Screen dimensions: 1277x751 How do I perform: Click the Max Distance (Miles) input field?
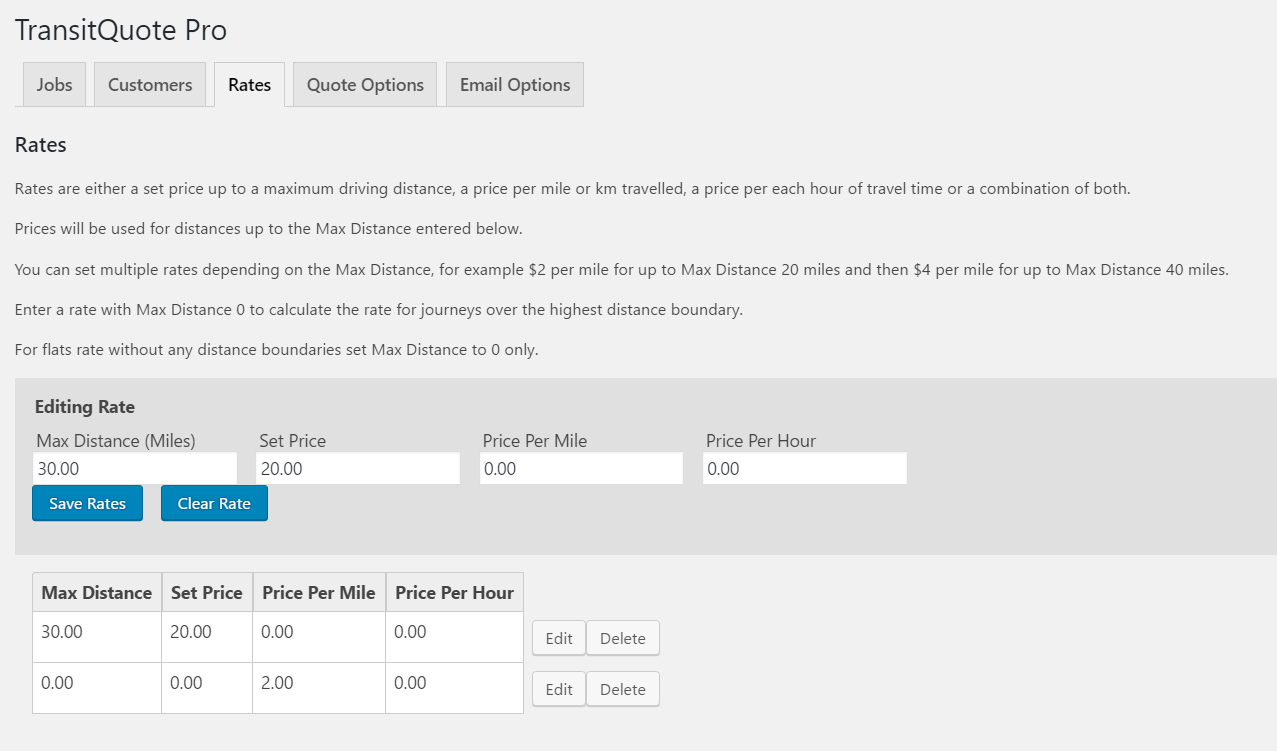click(135, 468)
